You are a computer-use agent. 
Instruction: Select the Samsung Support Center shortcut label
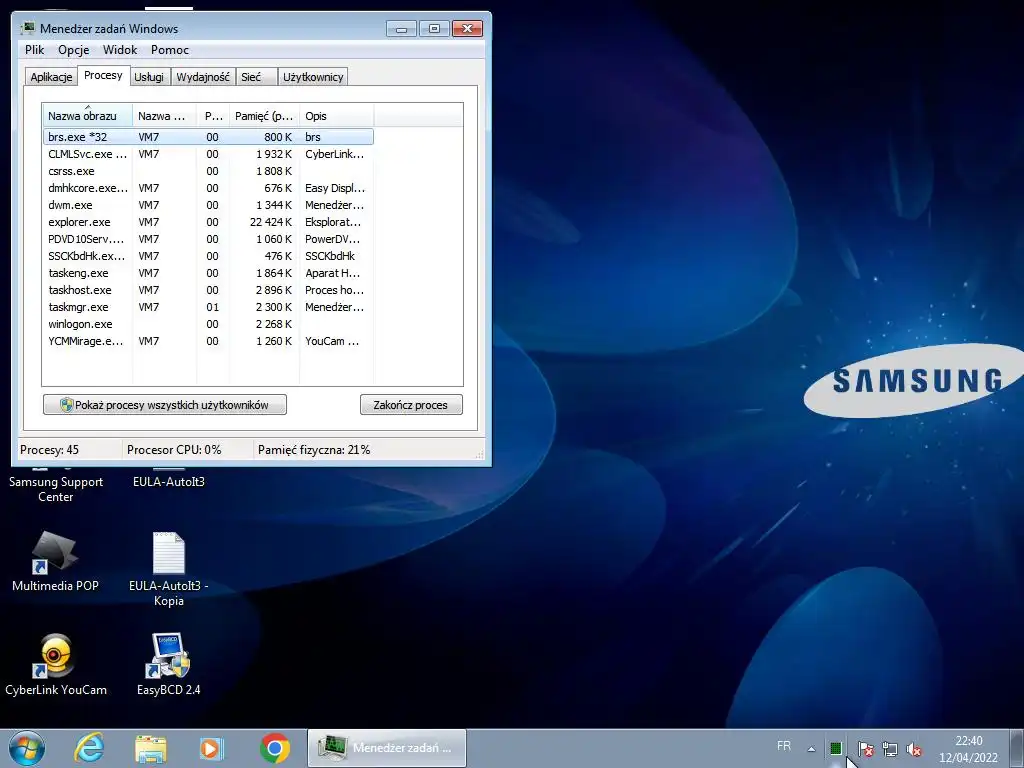pos(56,489)
